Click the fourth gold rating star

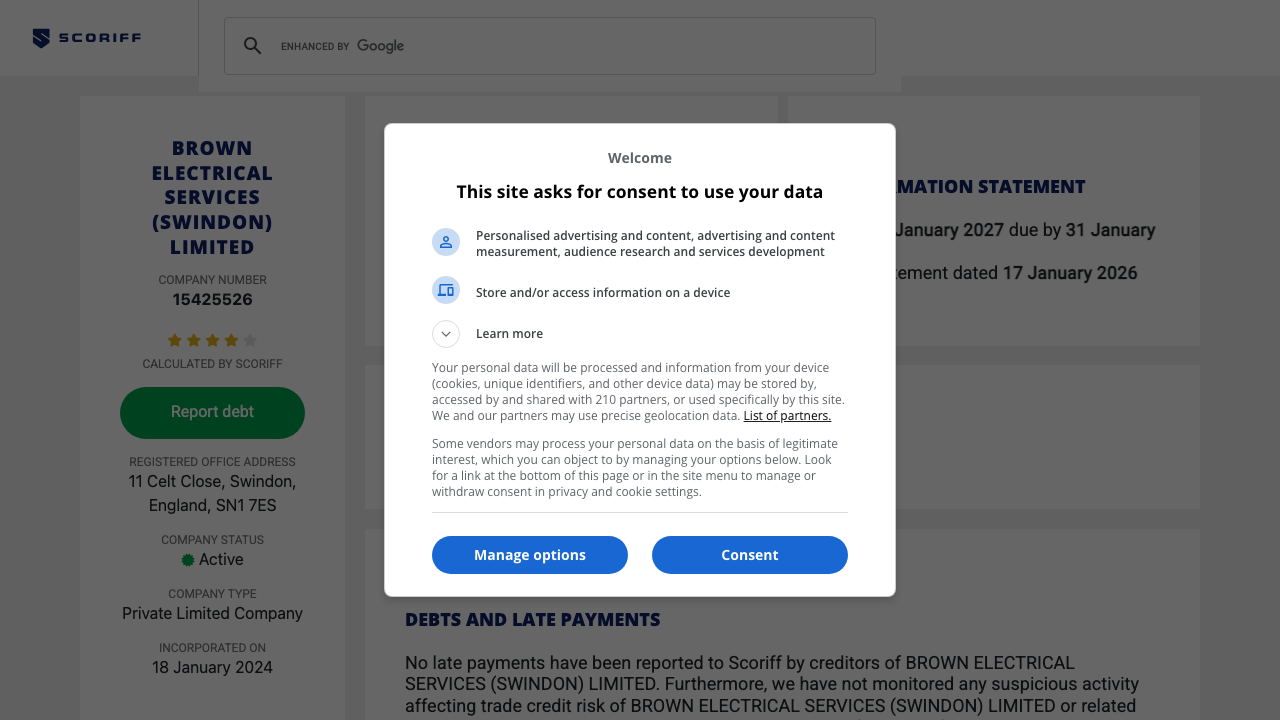[231, 340]
